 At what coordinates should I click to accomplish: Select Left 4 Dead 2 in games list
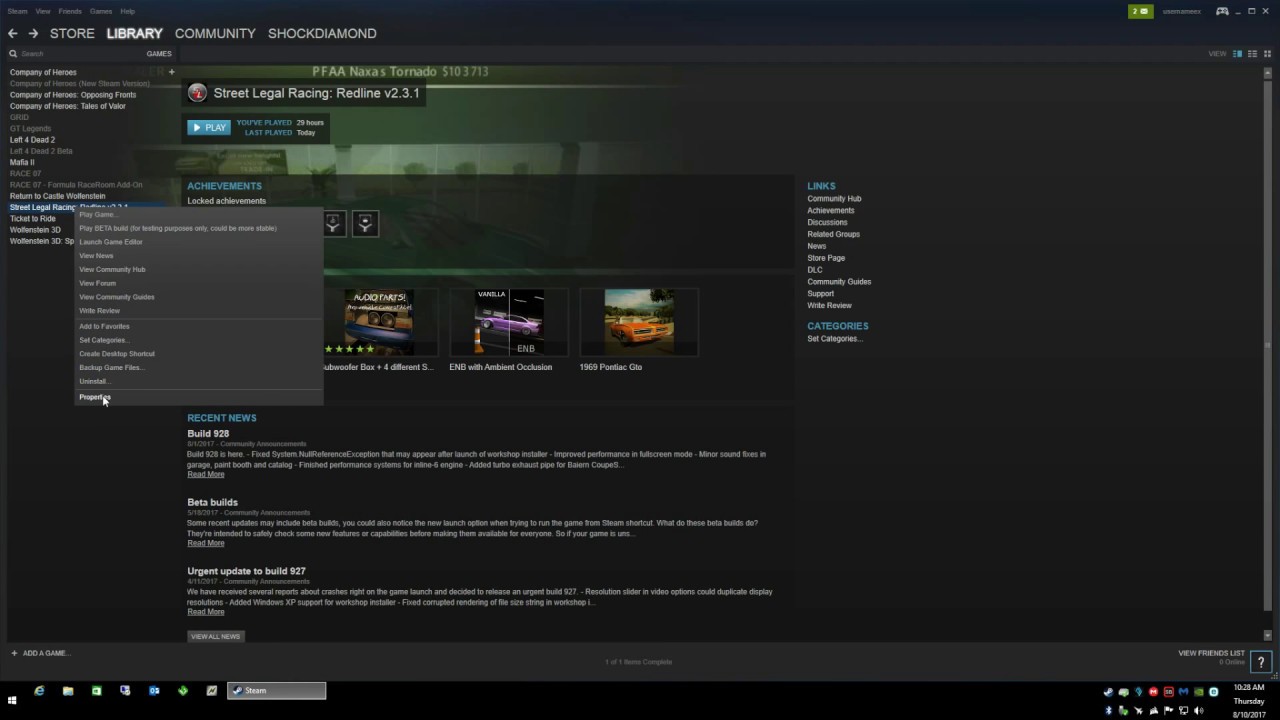coord(32,140)
